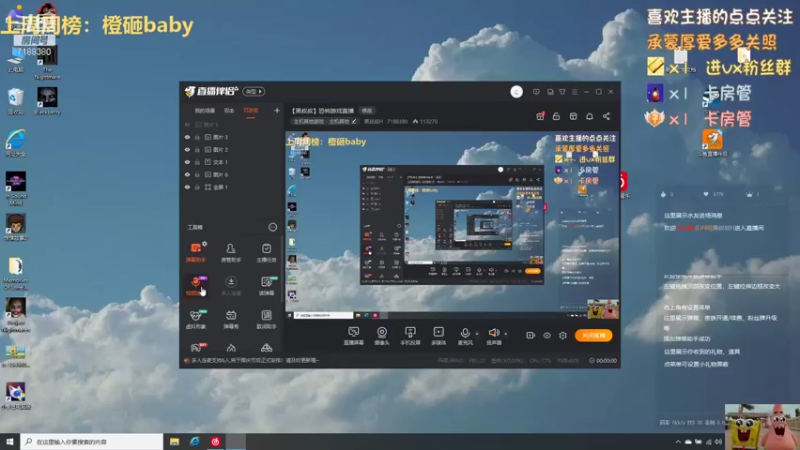Open the 虚拟形象 virtual avatar tool
800x450 pixels.
(x=196, y=319)
